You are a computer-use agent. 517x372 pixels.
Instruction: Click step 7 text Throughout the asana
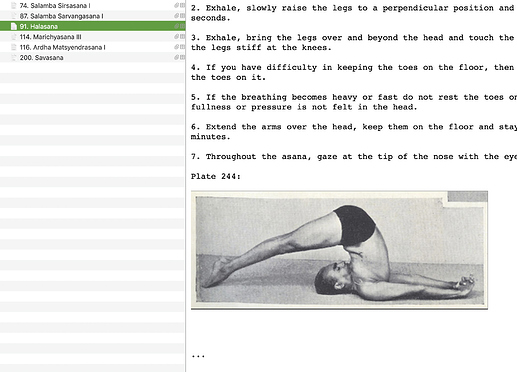click(354, 156)
